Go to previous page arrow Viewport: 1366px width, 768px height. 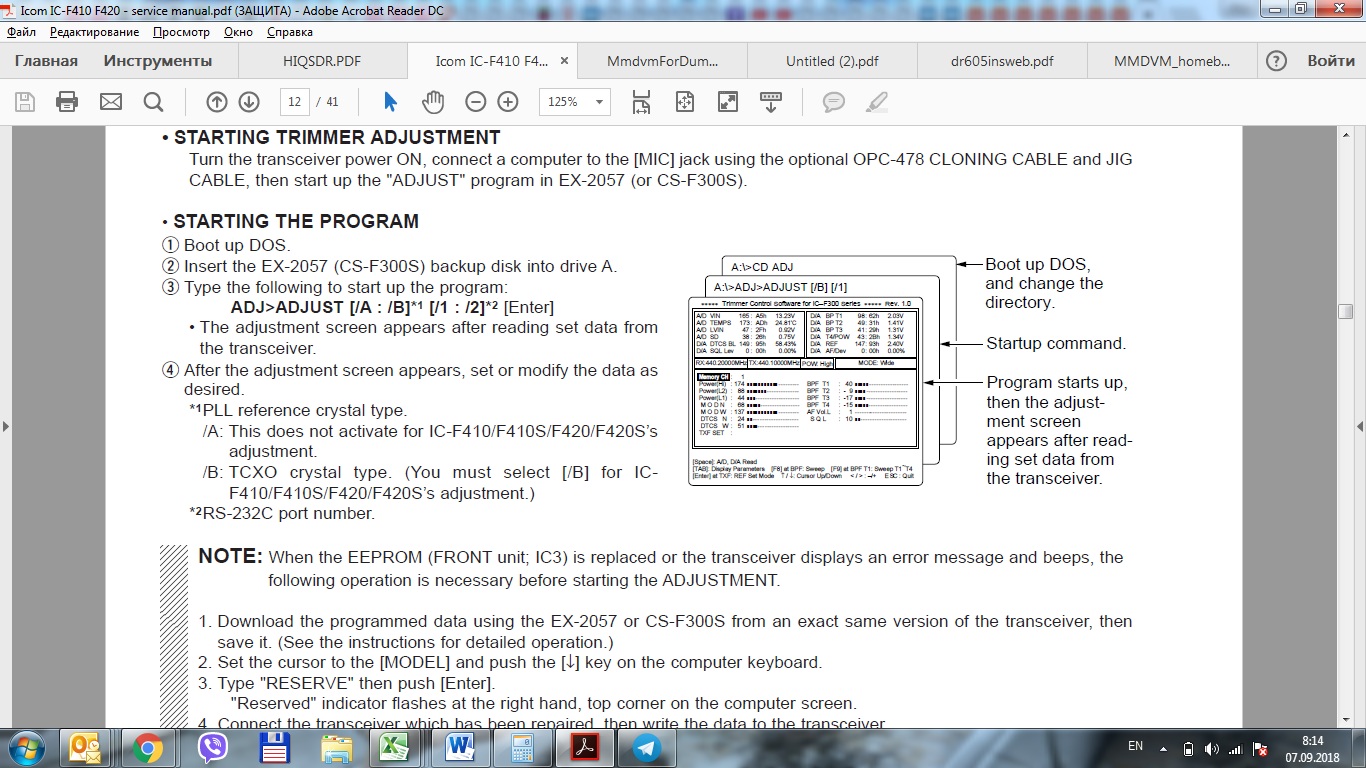217,102
